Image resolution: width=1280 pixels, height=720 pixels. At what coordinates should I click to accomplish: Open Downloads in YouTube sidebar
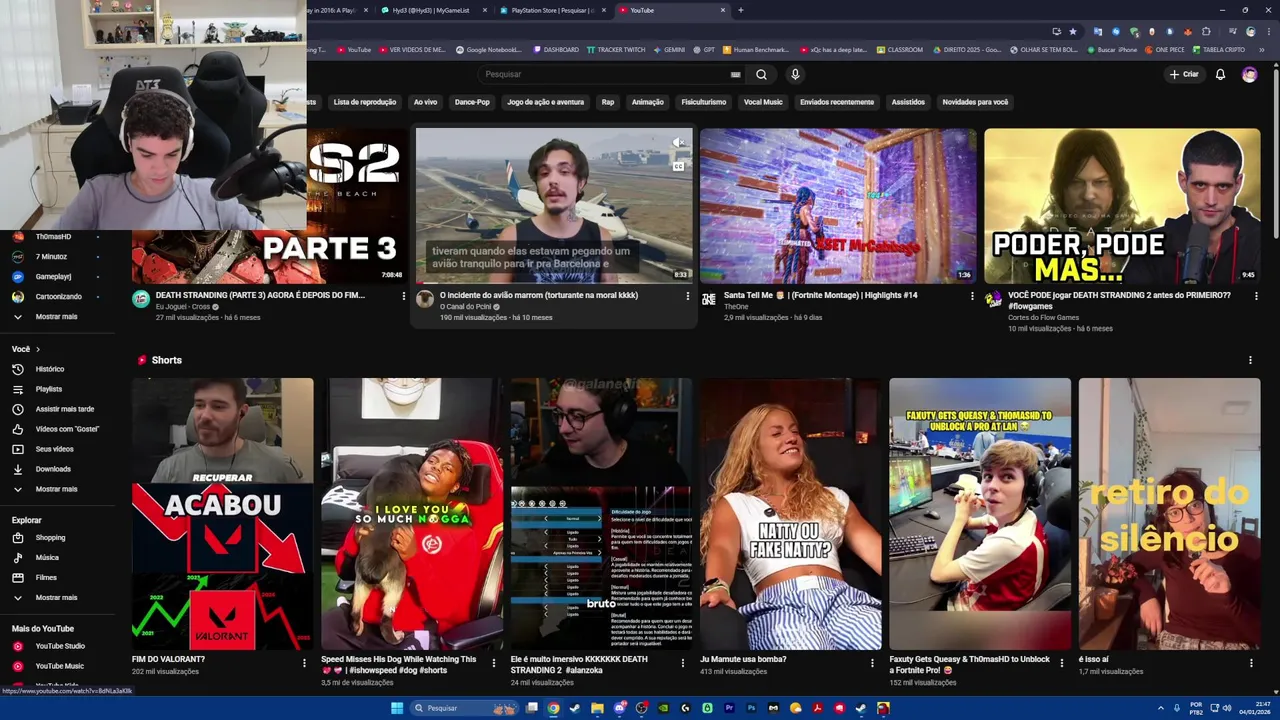tap(53, 469)
